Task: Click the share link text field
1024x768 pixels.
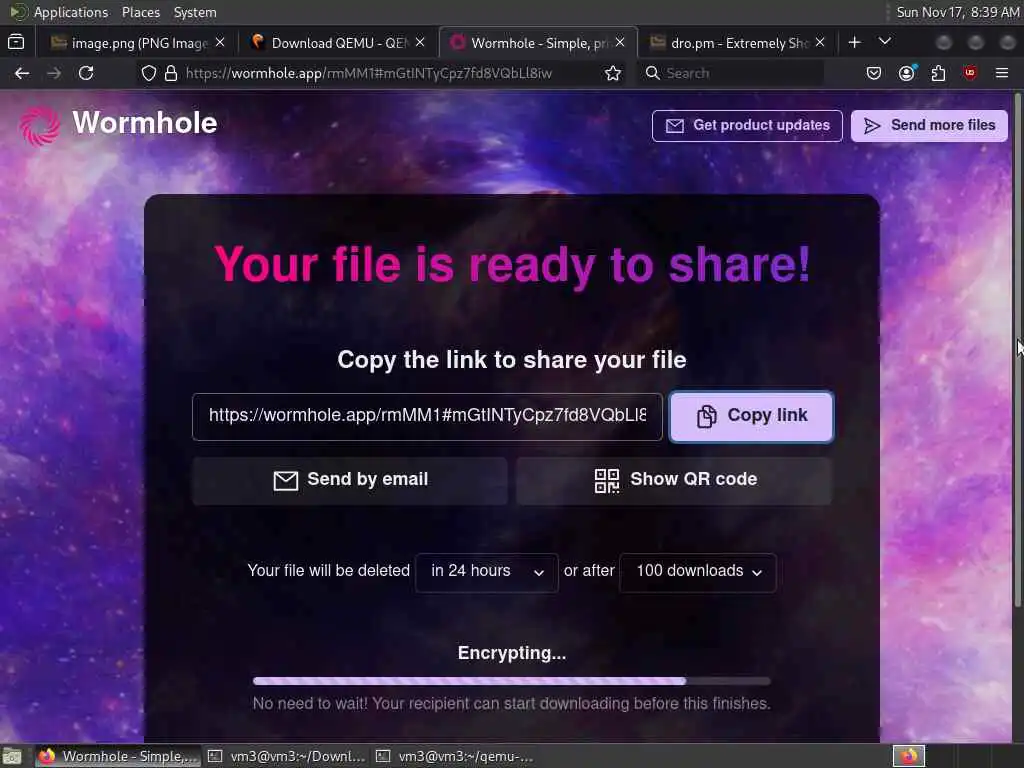Action: 427,416
